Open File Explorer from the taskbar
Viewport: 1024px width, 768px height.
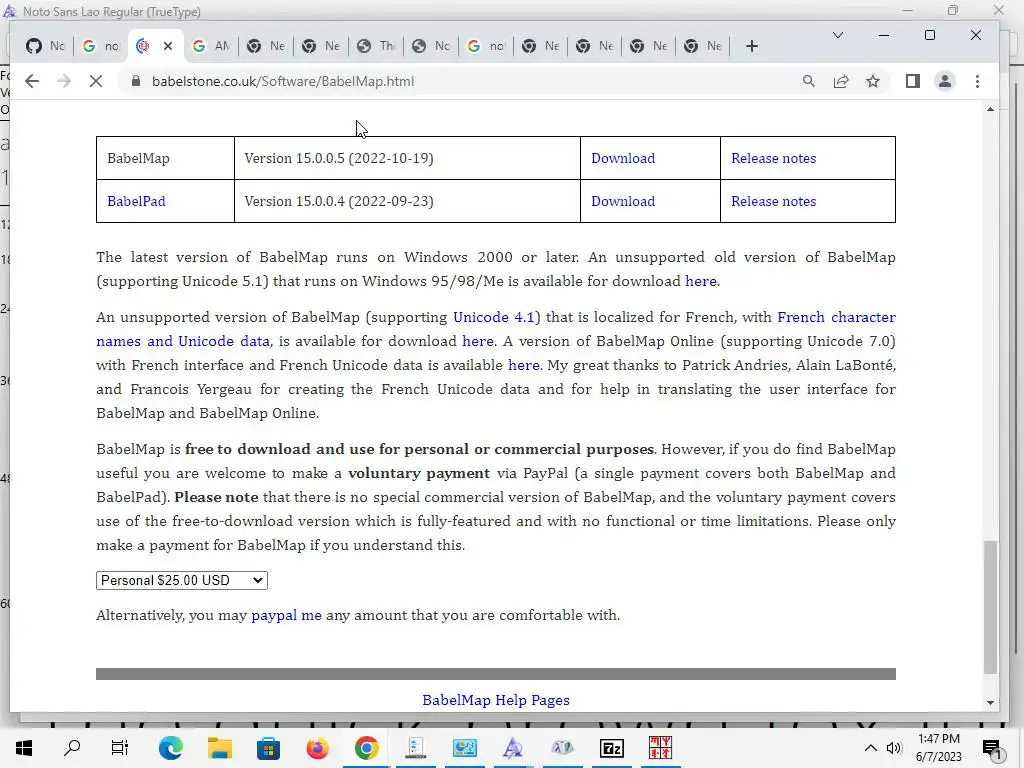[220, 748]
